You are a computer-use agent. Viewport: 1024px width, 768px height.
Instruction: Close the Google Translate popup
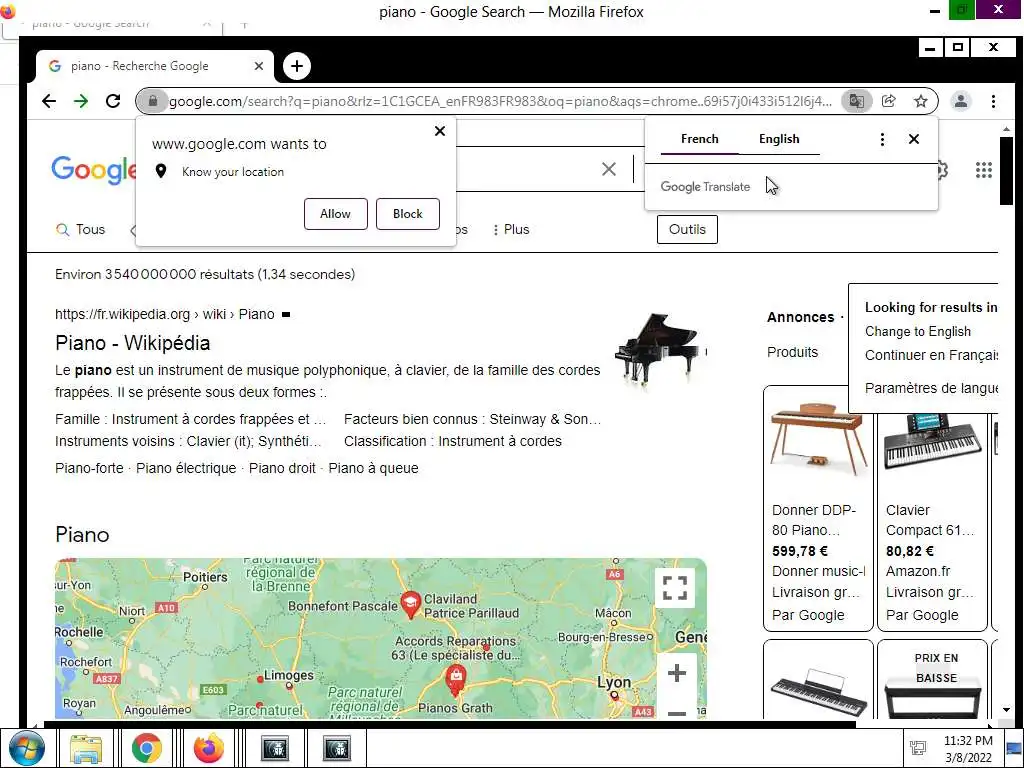[914, 139]
